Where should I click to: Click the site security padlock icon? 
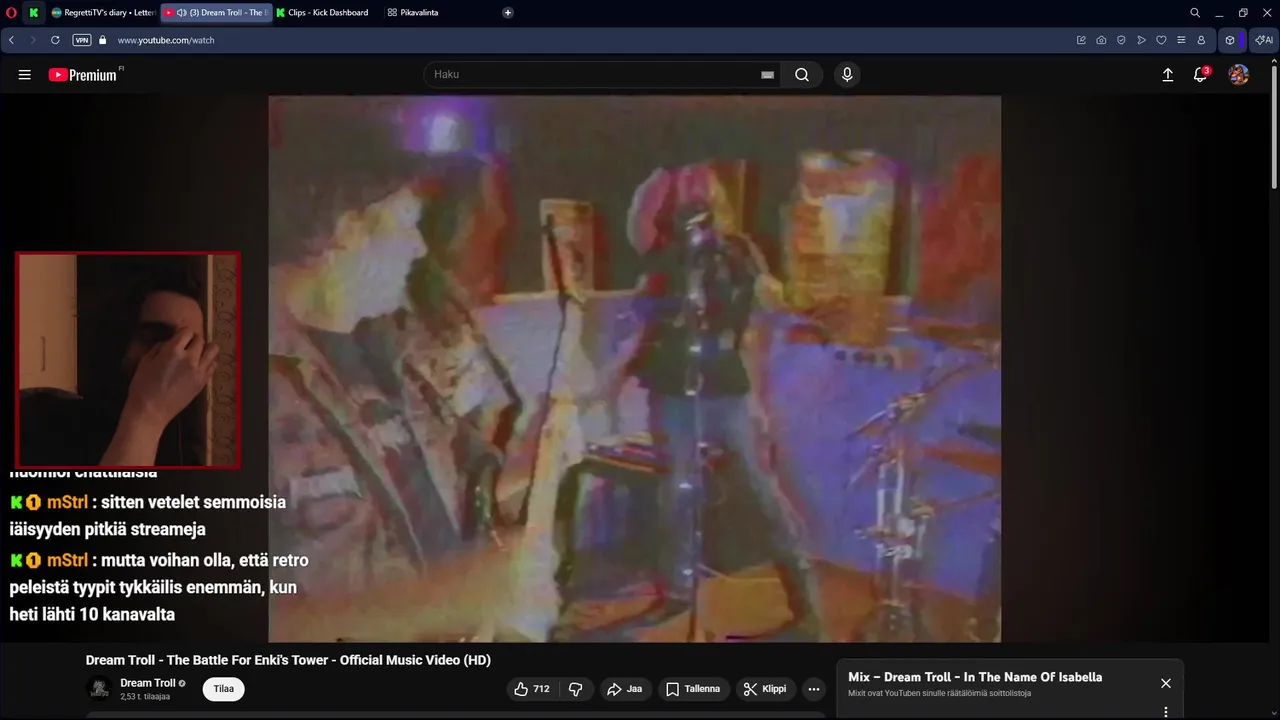pos(102,40)
